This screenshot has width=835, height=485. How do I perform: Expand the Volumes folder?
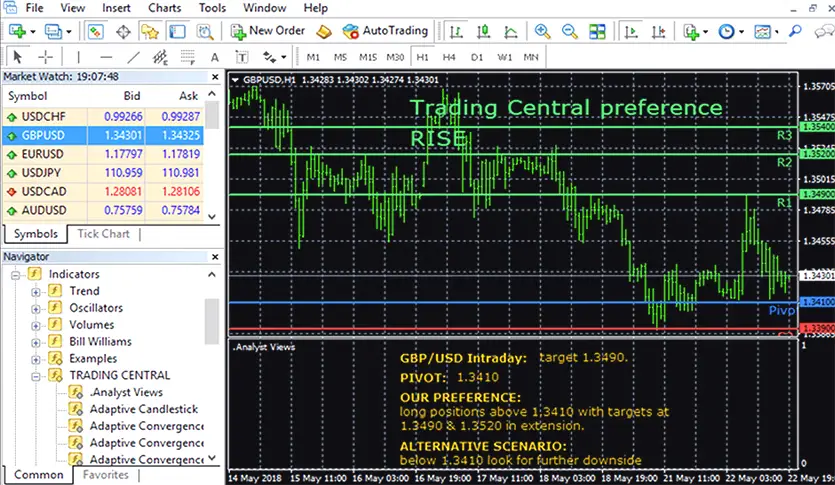(36, 325)
